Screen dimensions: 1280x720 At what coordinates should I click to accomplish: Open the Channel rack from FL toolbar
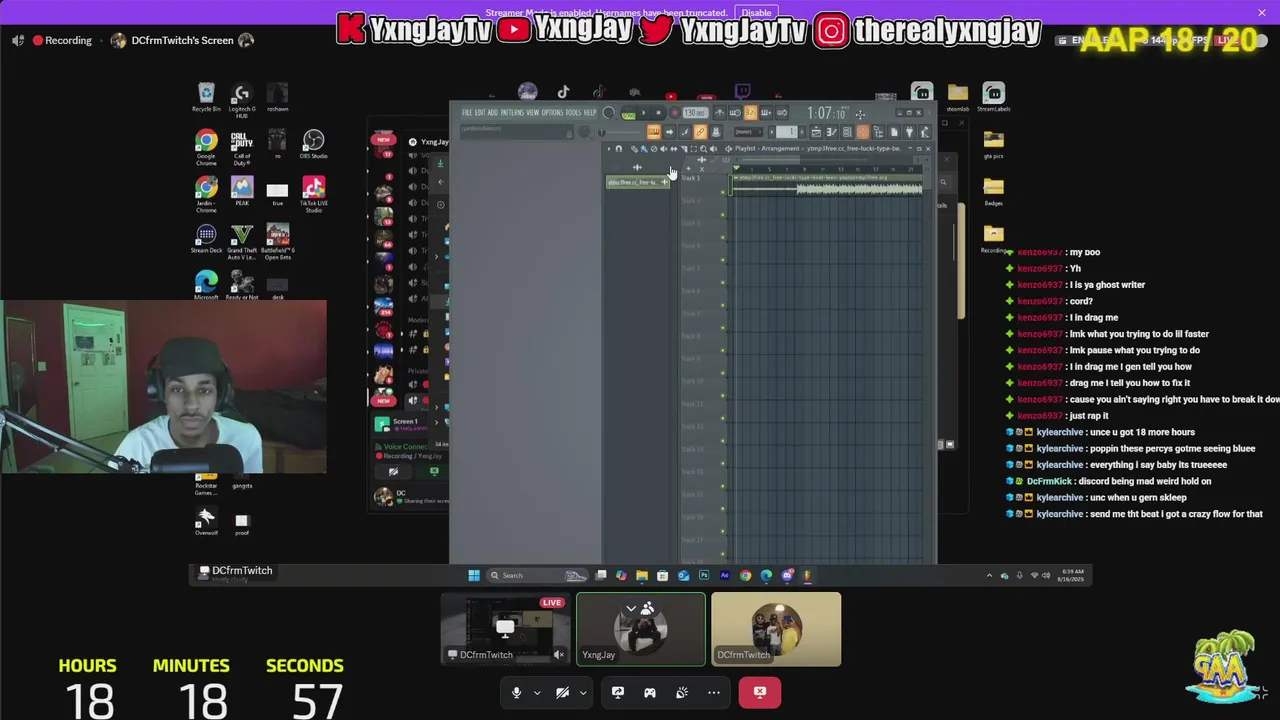pyautogui.click(x=847, y=132)
